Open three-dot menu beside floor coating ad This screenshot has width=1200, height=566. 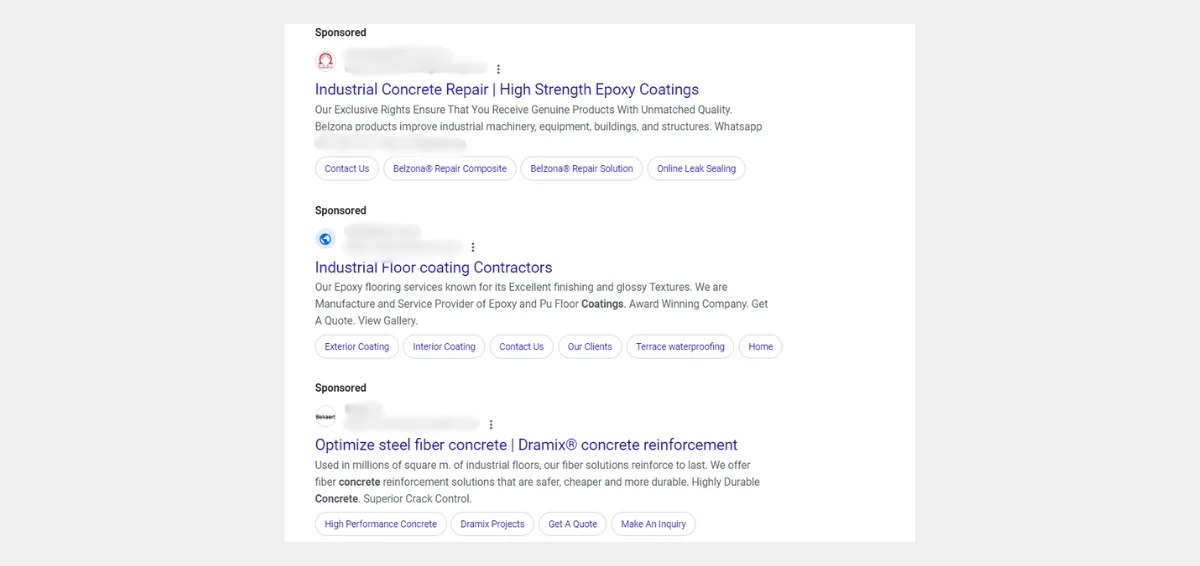pyautogui.click(x=473, y=247)
